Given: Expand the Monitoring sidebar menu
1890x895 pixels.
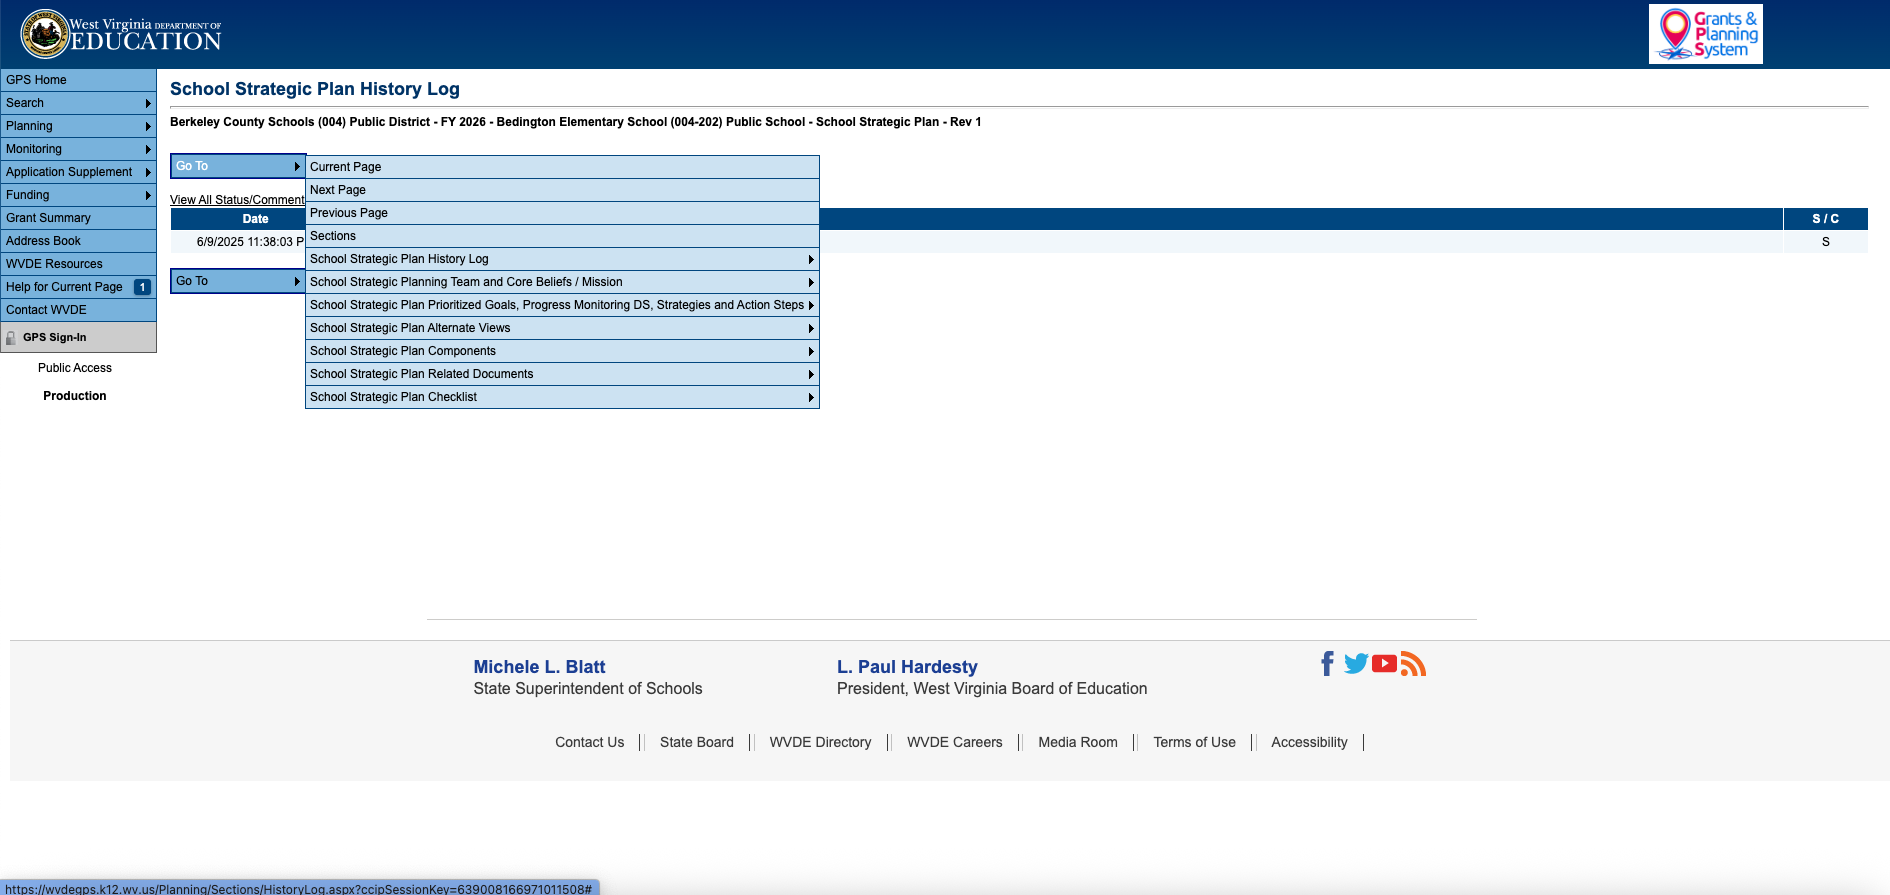Looking at the screenshot, I should pos(78,149).
